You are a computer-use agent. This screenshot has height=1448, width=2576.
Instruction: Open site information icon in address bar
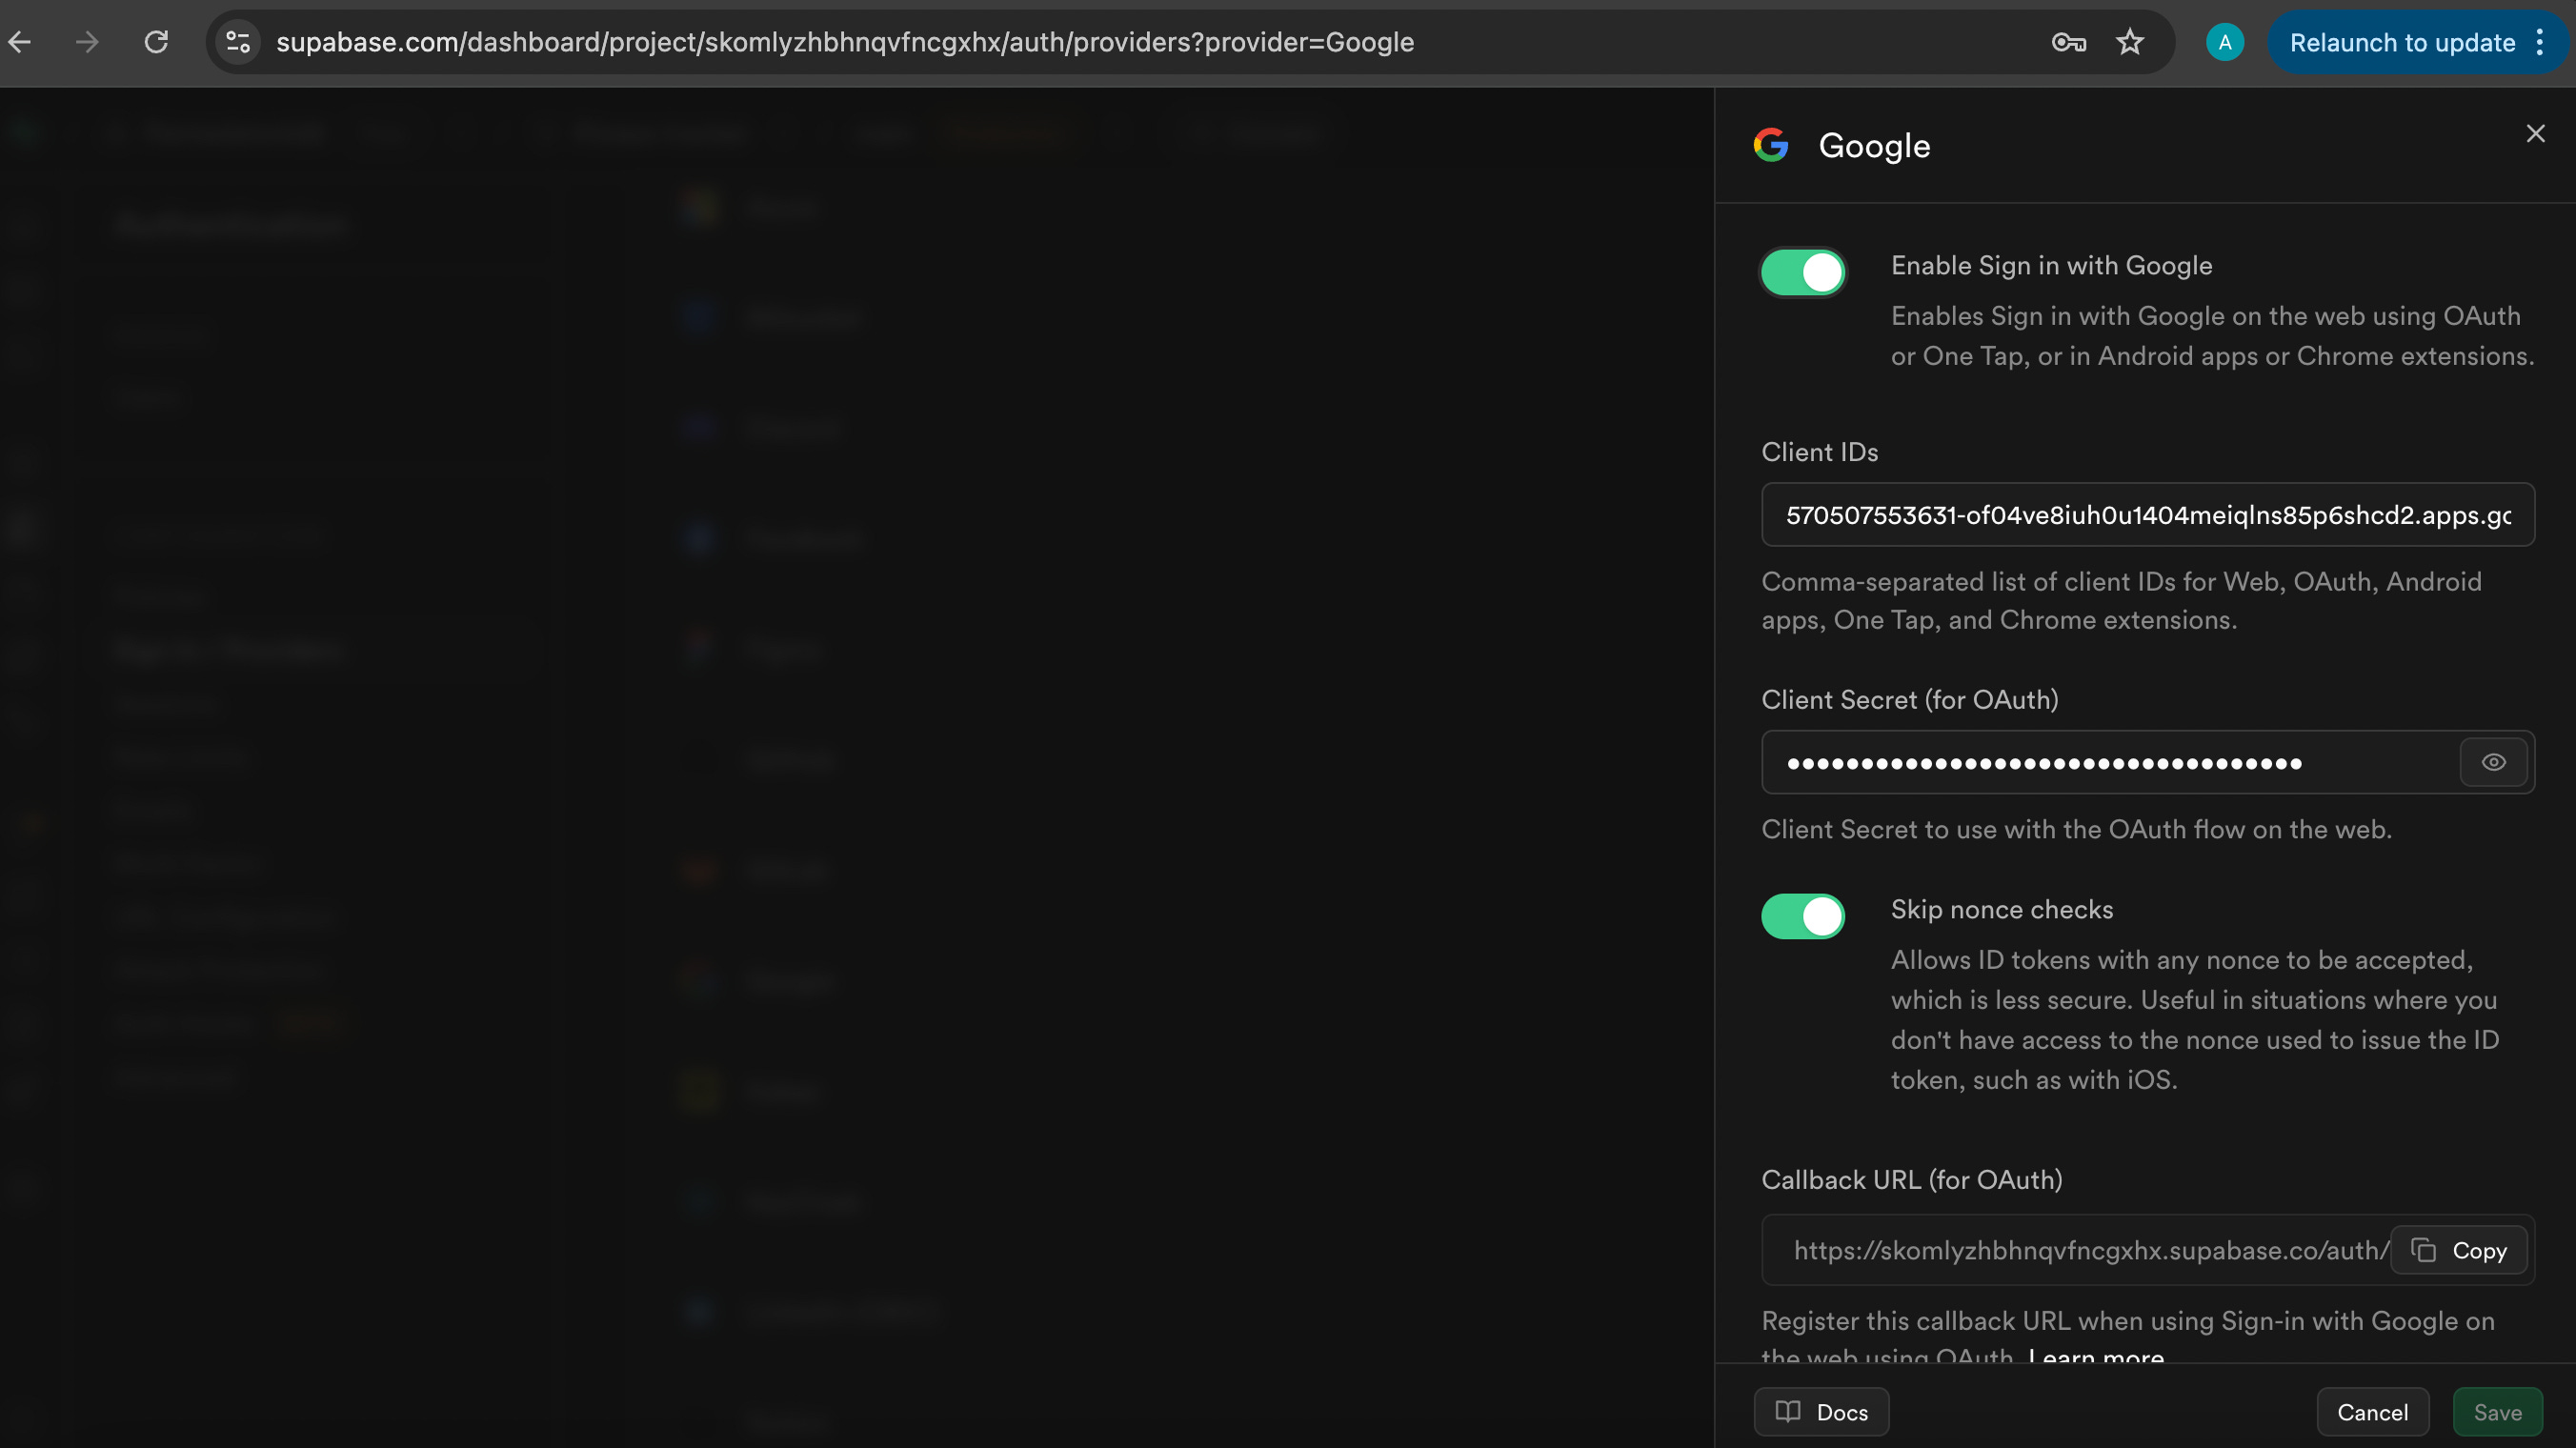238,42
